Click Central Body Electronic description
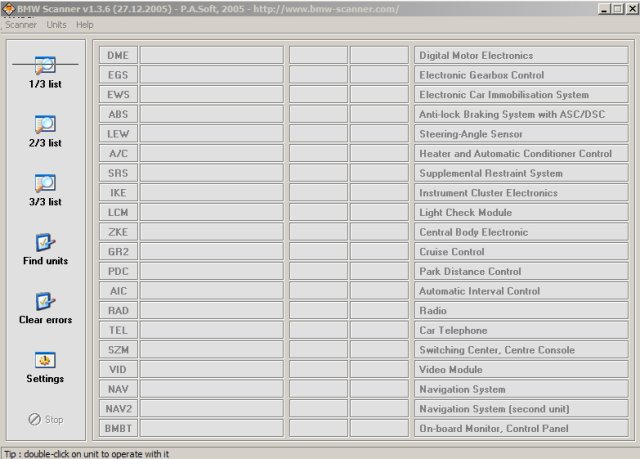 click(521, 232)
